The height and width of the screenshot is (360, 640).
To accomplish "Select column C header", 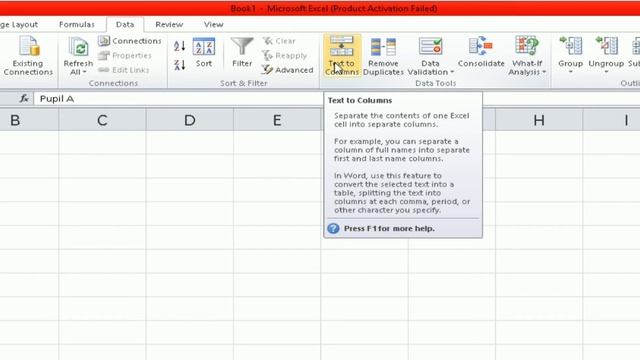I will [102, 120].
